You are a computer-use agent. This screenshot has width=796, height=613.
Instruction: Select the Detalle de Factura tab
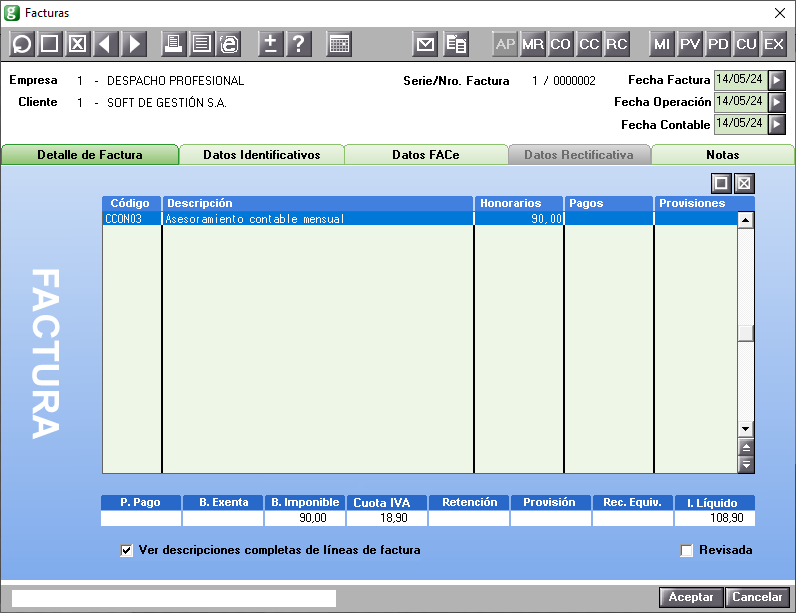[x=90, y=155]
